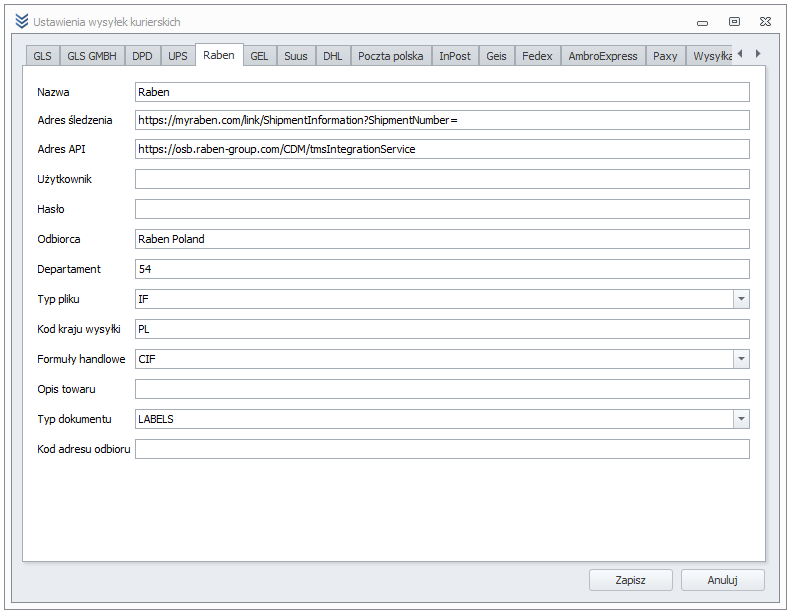Close the courier settings window
The image size is (790, 612).
(765, 22)
